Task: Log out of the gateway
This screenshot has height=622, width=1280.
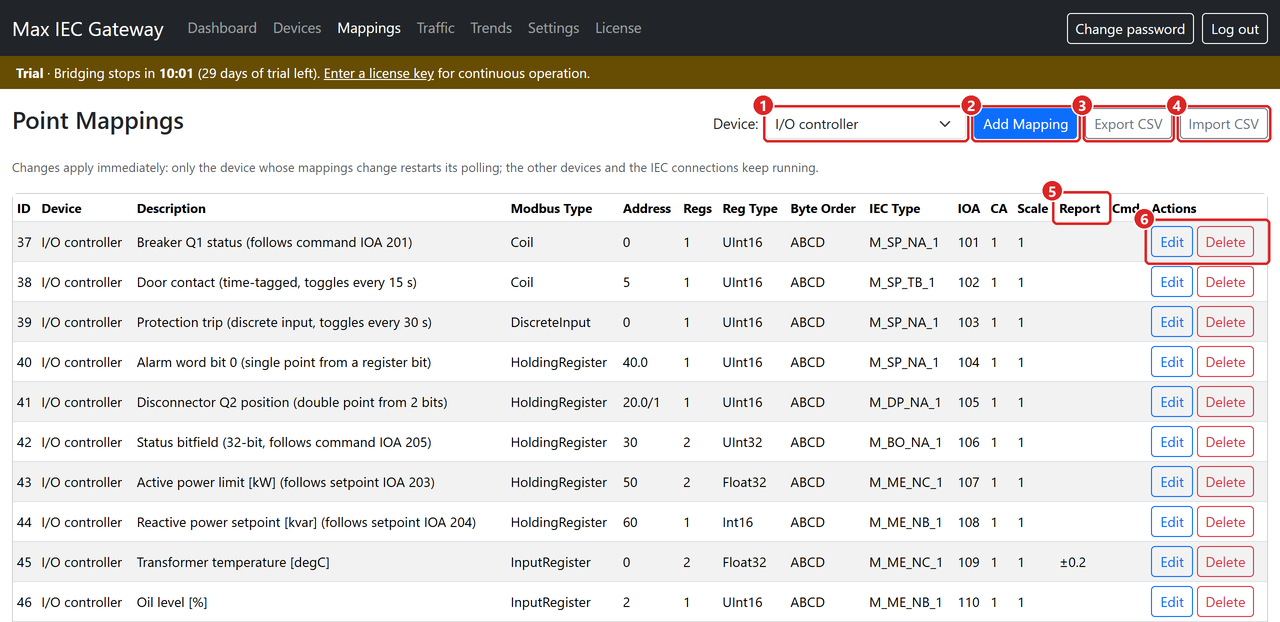Action: tap(1235, 29)
